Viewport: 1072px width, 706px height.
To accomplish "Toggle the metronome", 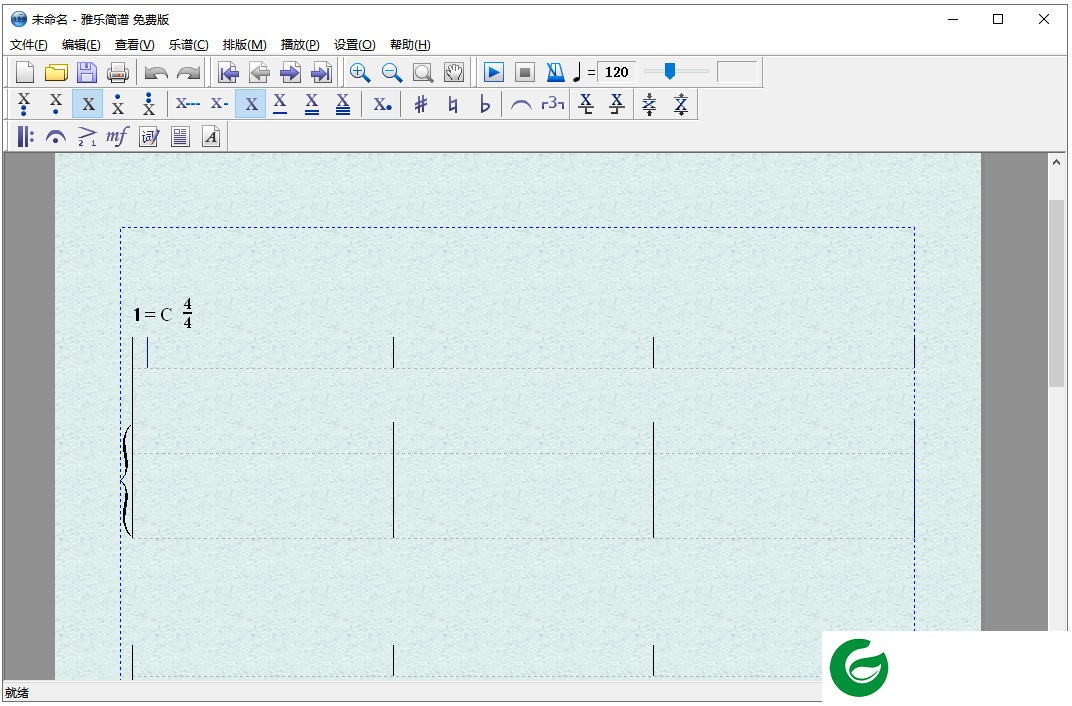I will coord(555,72).
